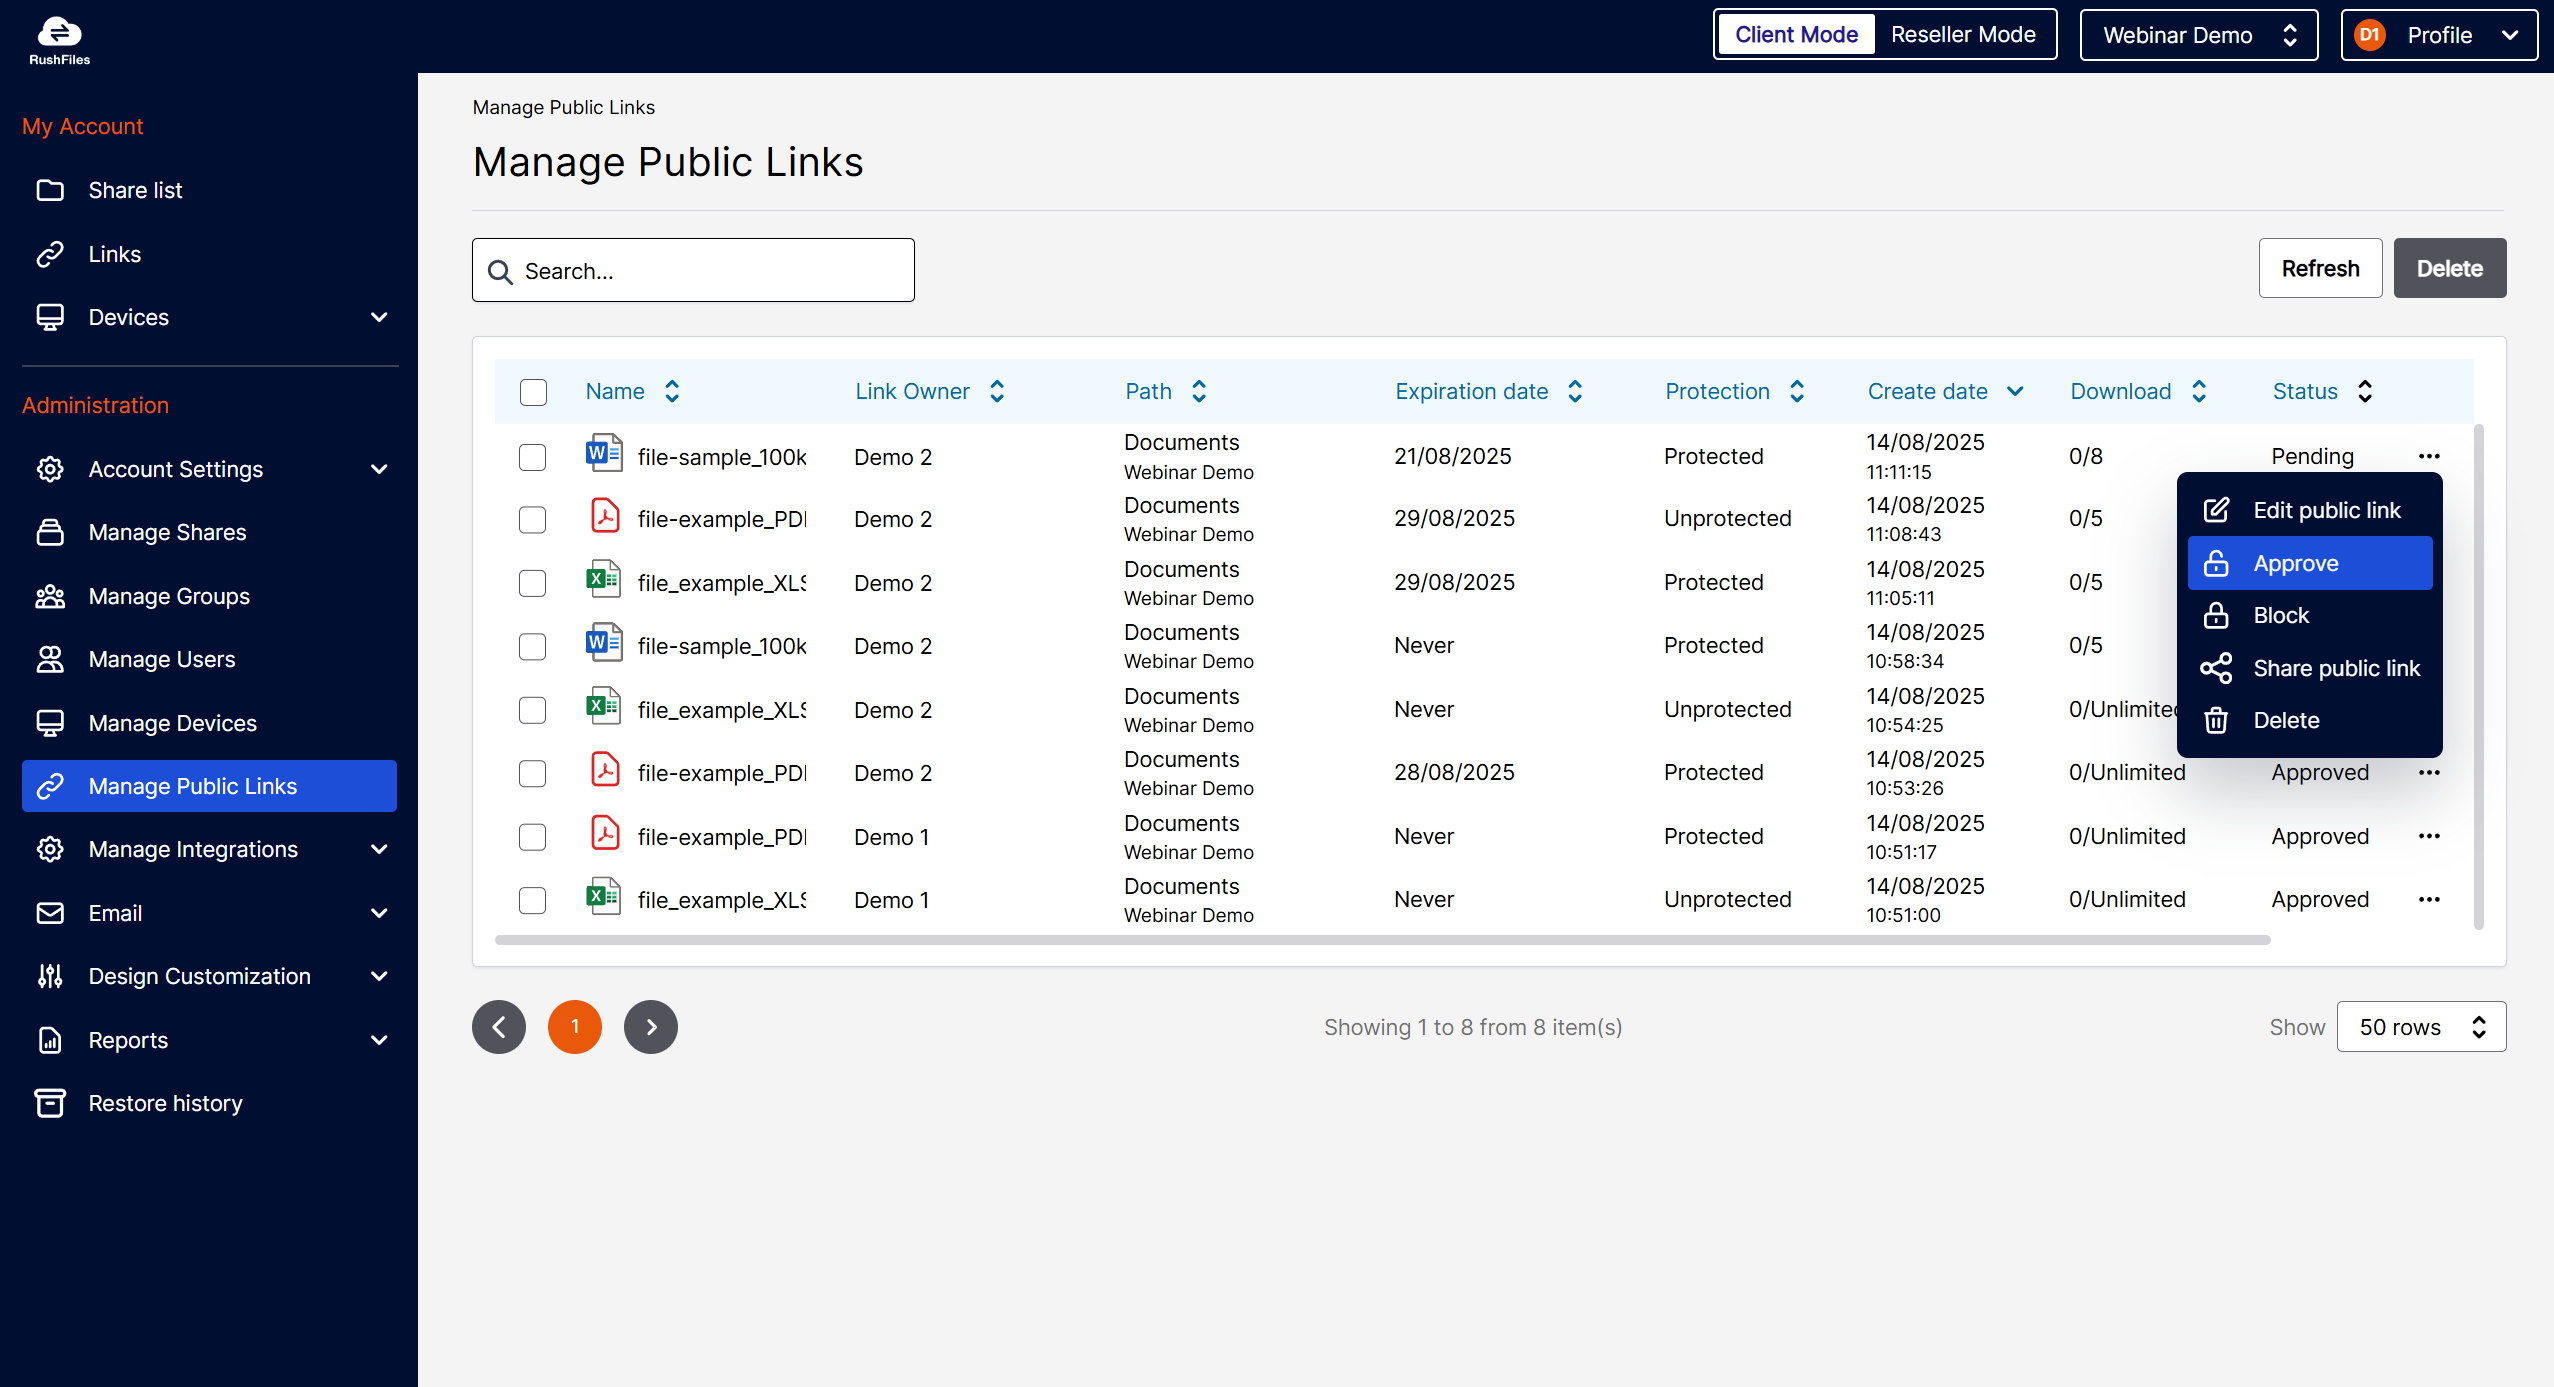Select checkbox of last file_example_XLS row

pyautogui.click(x=532, y=900)
